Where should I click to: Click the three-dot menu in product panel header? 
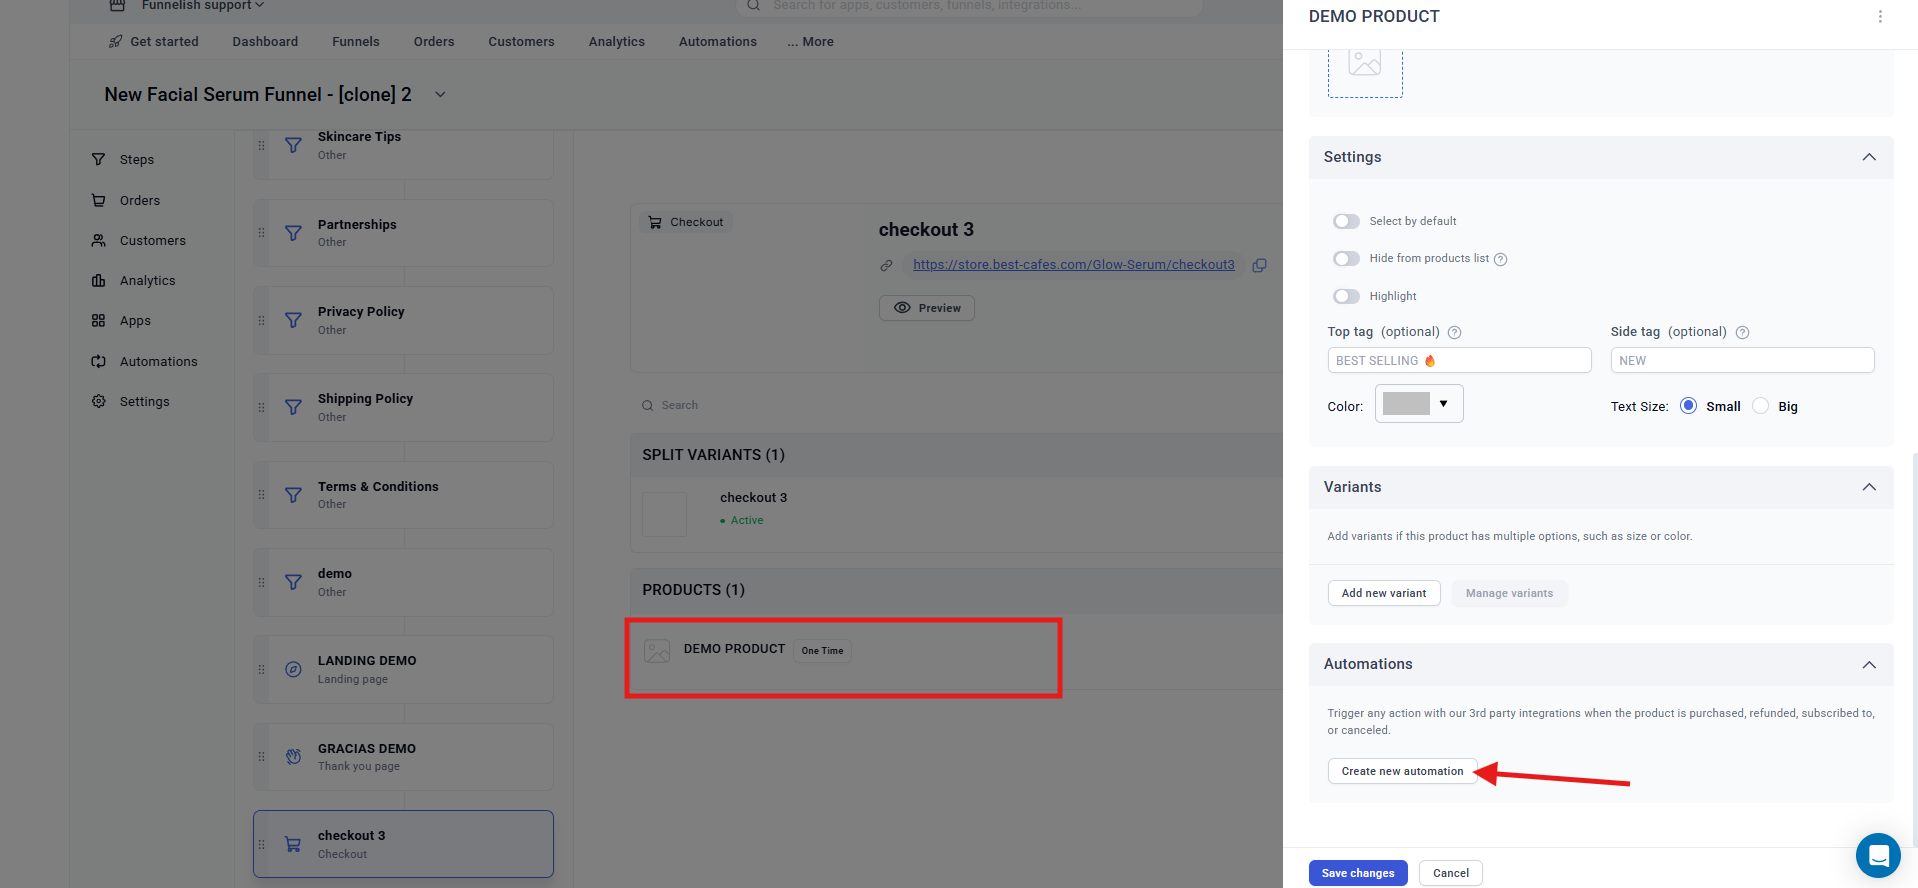pyautogui.click(x=1880, y=17)
